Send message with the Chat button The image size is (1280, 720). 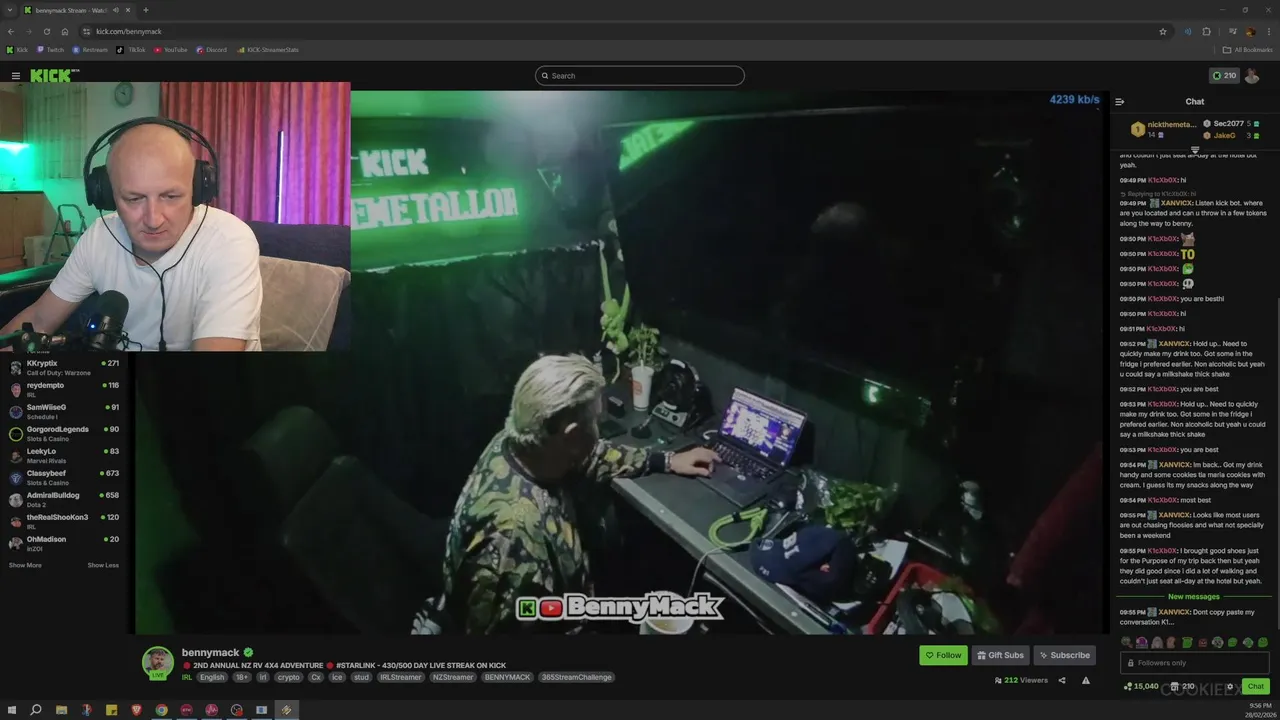1256,686
